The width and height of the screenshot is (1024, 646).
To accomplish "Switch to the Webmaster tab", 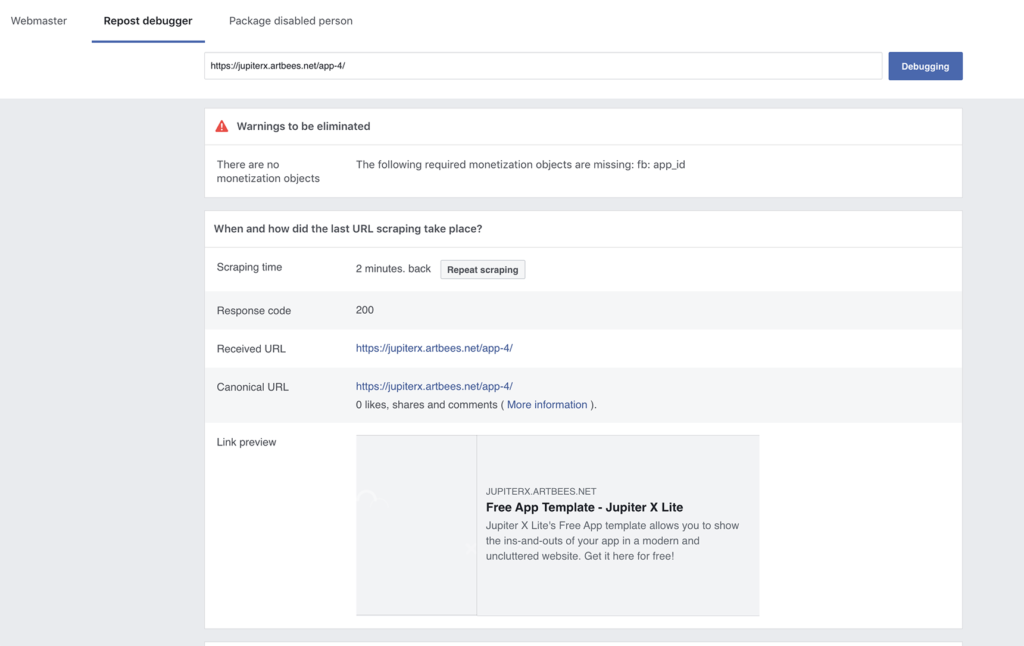I will (39, 21).
